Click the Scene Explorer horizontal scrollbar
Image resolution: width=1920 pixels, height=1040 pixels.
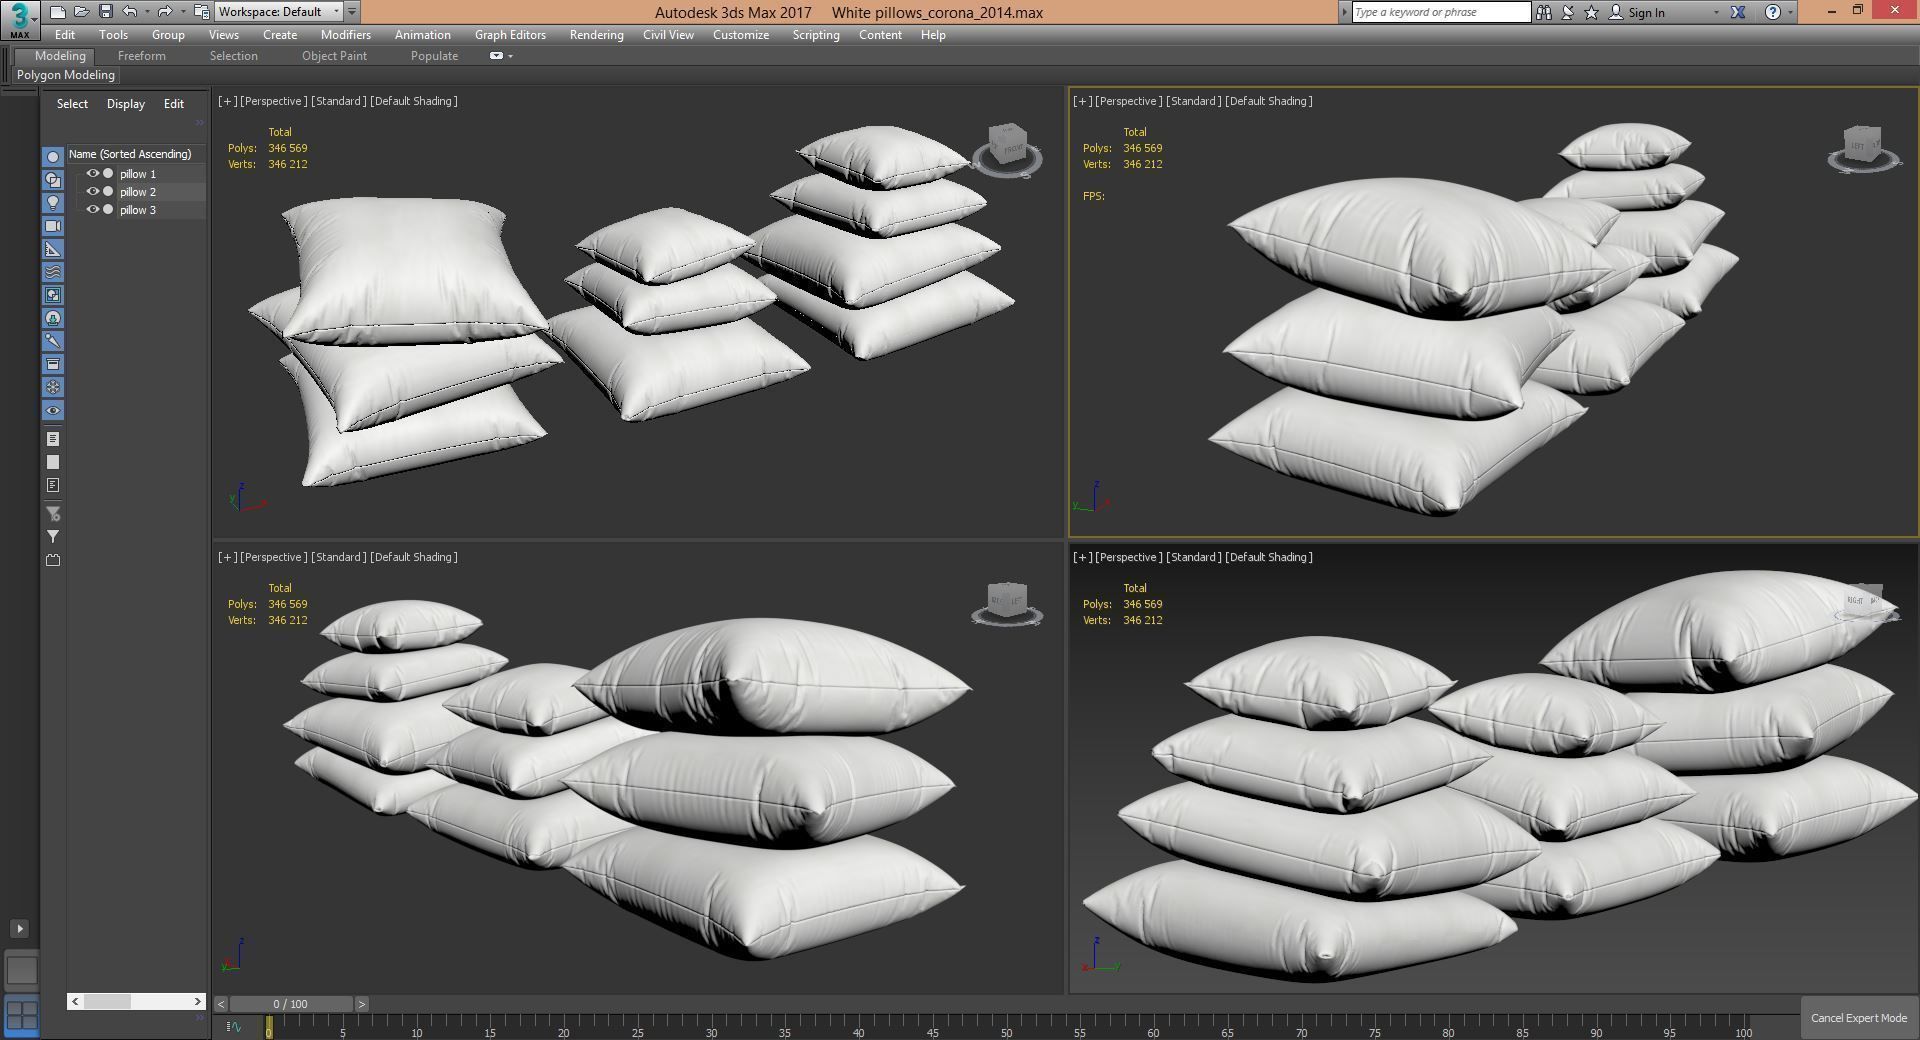click(x=136, y=1001)
